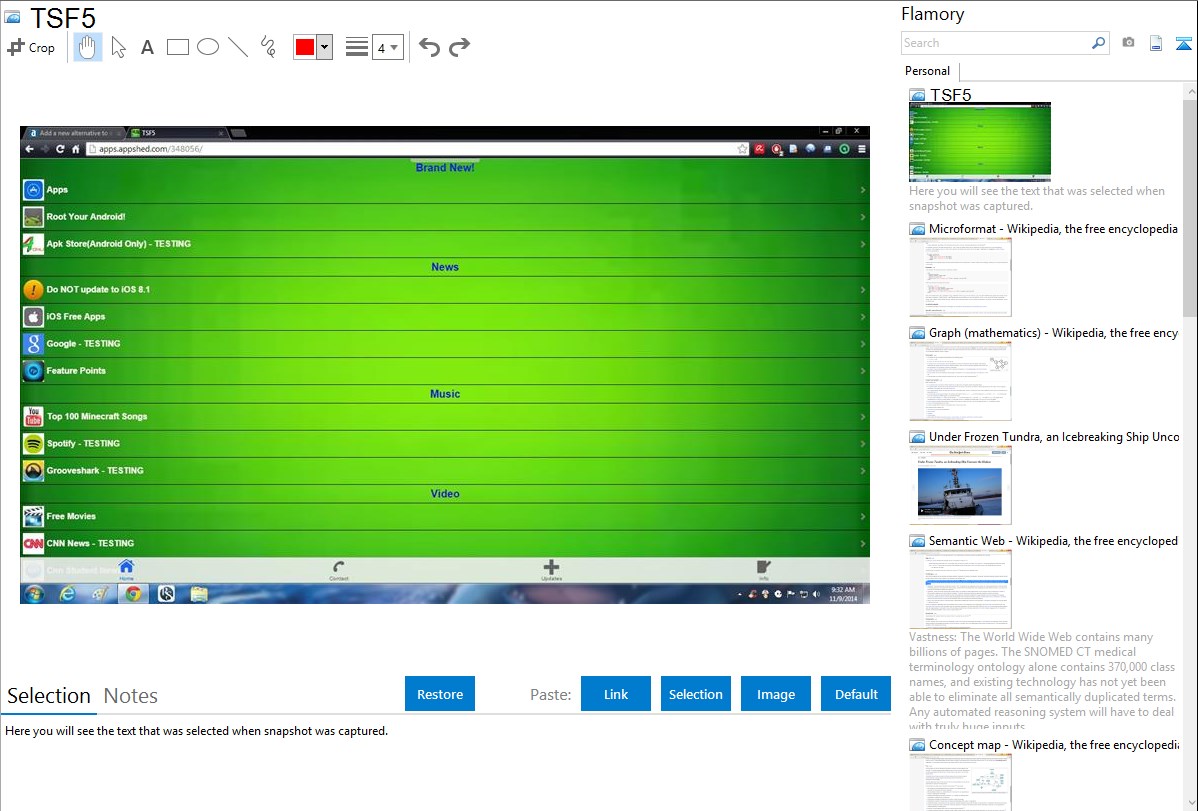Click the CNN News - TESTING row
This screenshot has width=1198, height=811.
[x=445, y=543]
